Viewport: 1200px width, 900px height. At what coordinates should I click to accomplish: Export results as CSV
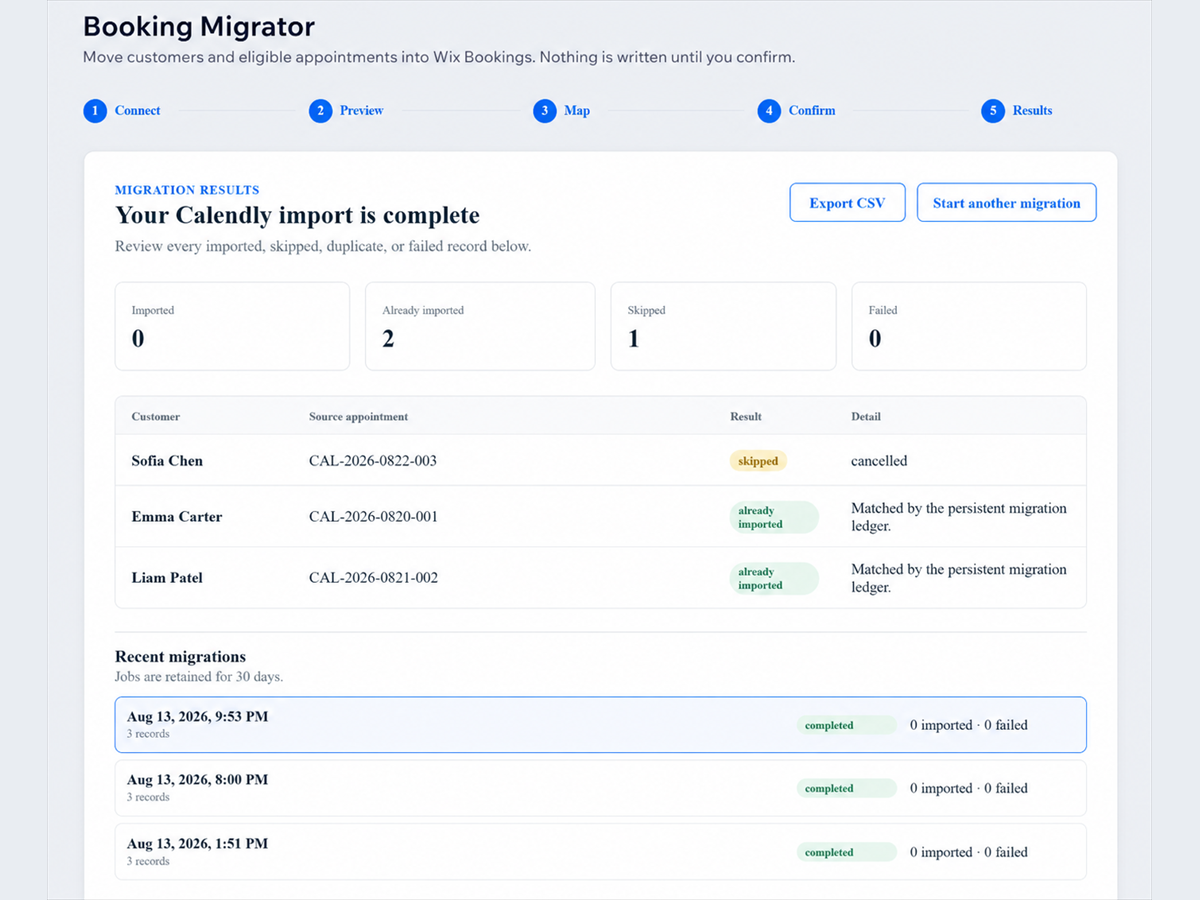847,203
